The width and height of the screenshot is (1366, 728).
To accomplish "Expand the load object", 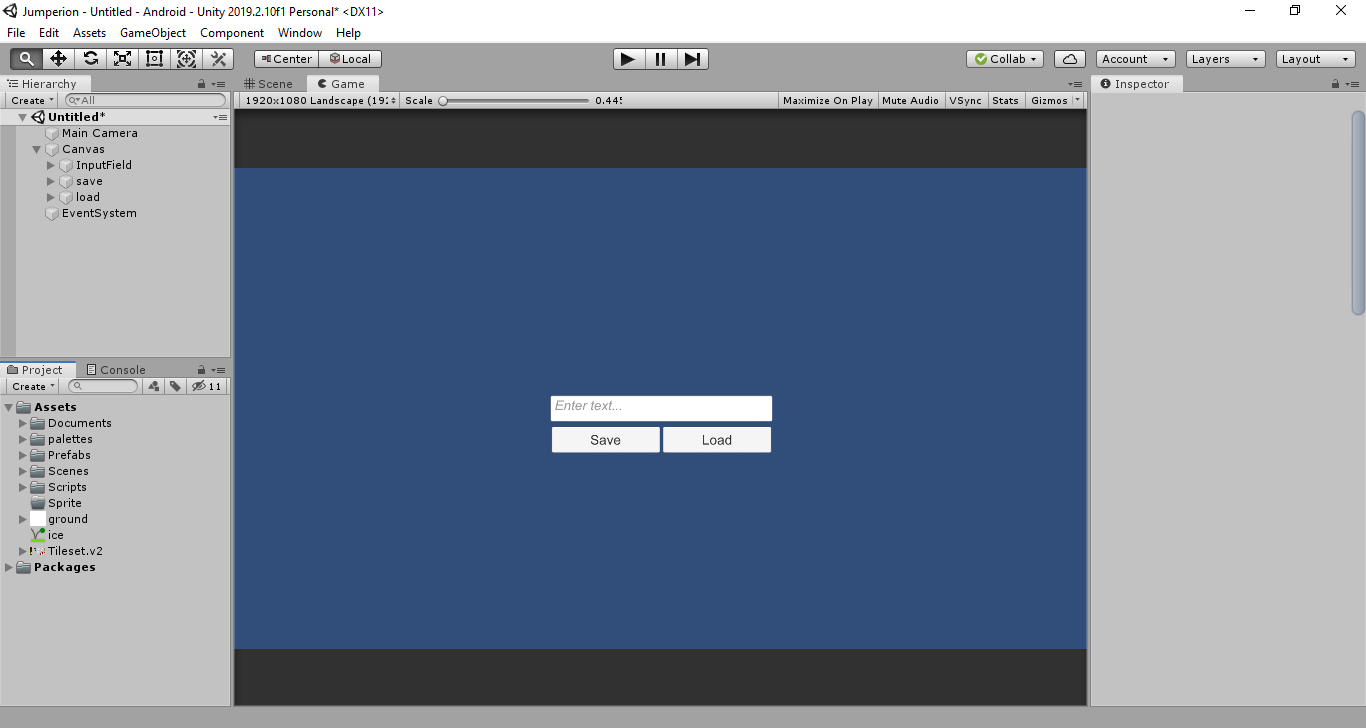I will 51,197.
